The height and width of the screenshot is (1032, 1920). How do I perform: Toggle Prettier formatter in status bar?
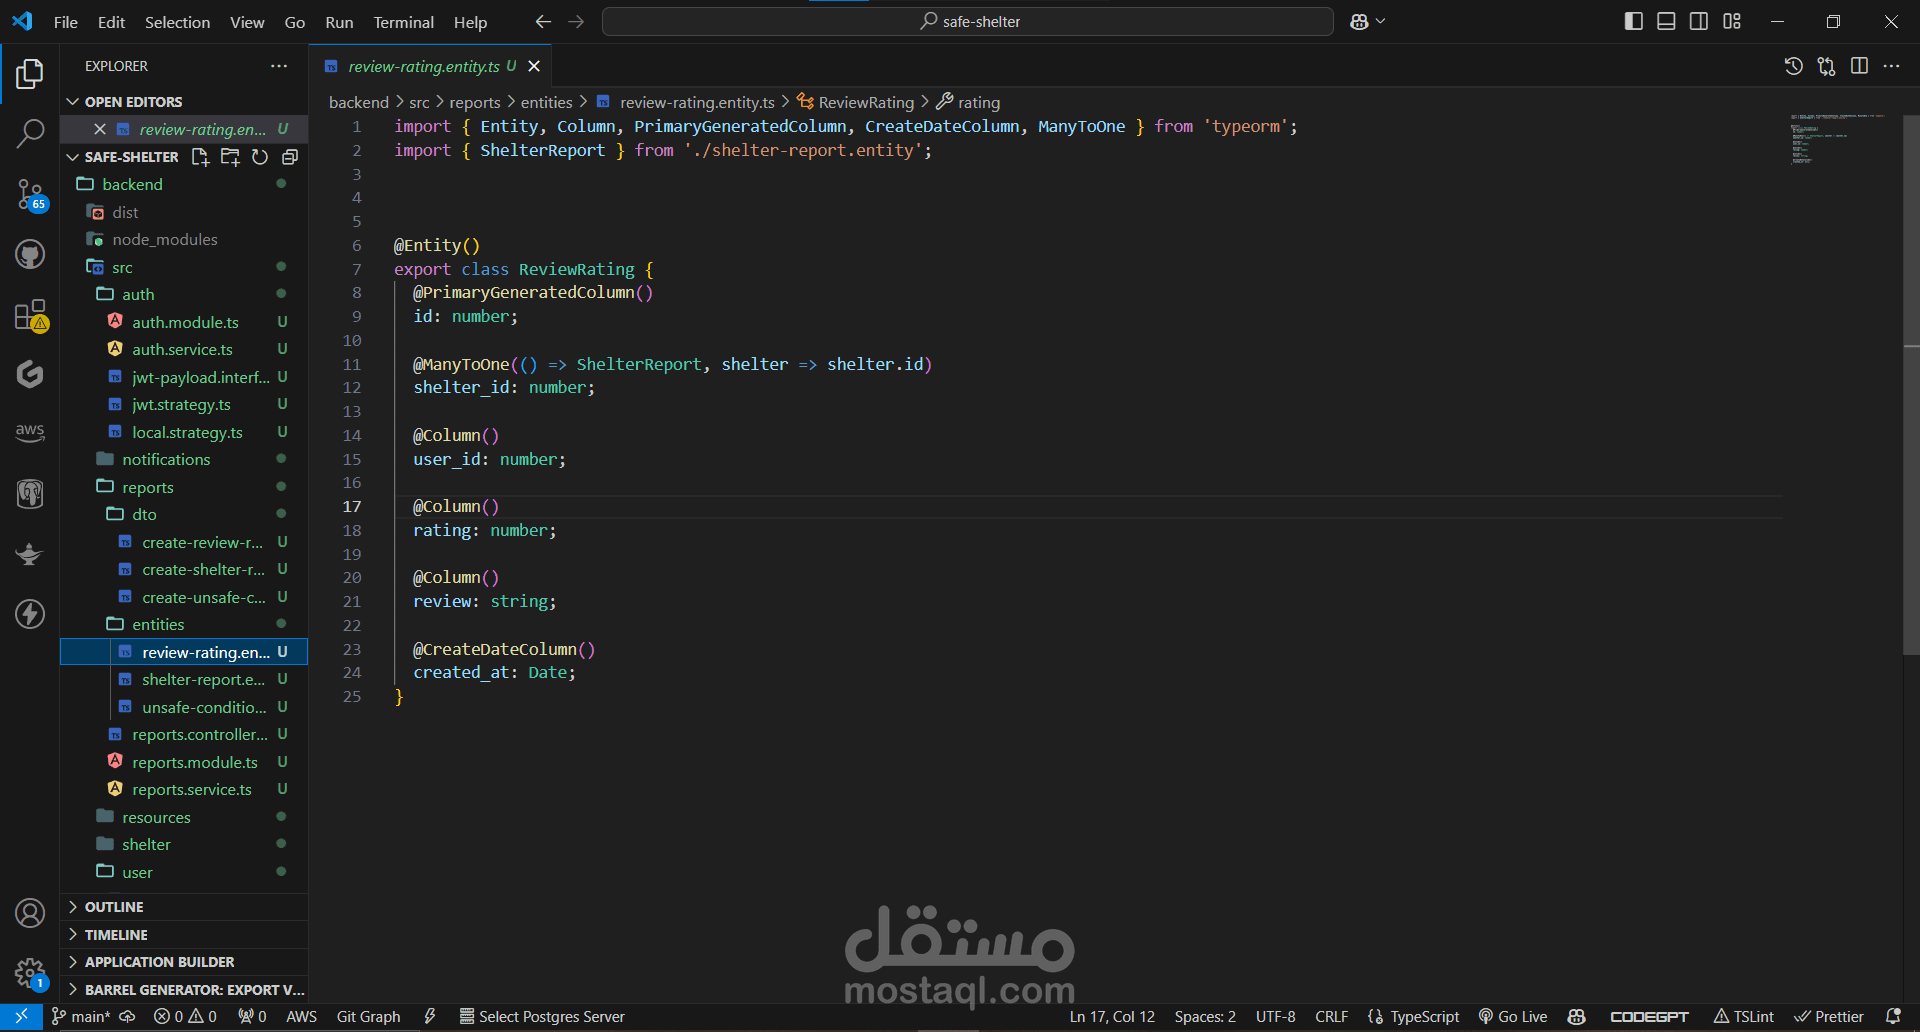click(x=1829, y=1017)
